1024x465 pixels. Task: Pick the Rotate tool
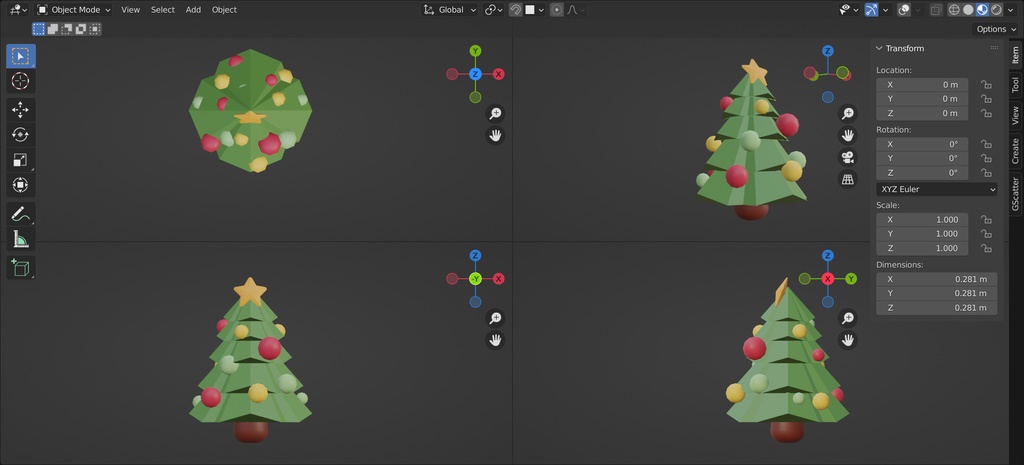pyautogui.click(x=21, y=135)
